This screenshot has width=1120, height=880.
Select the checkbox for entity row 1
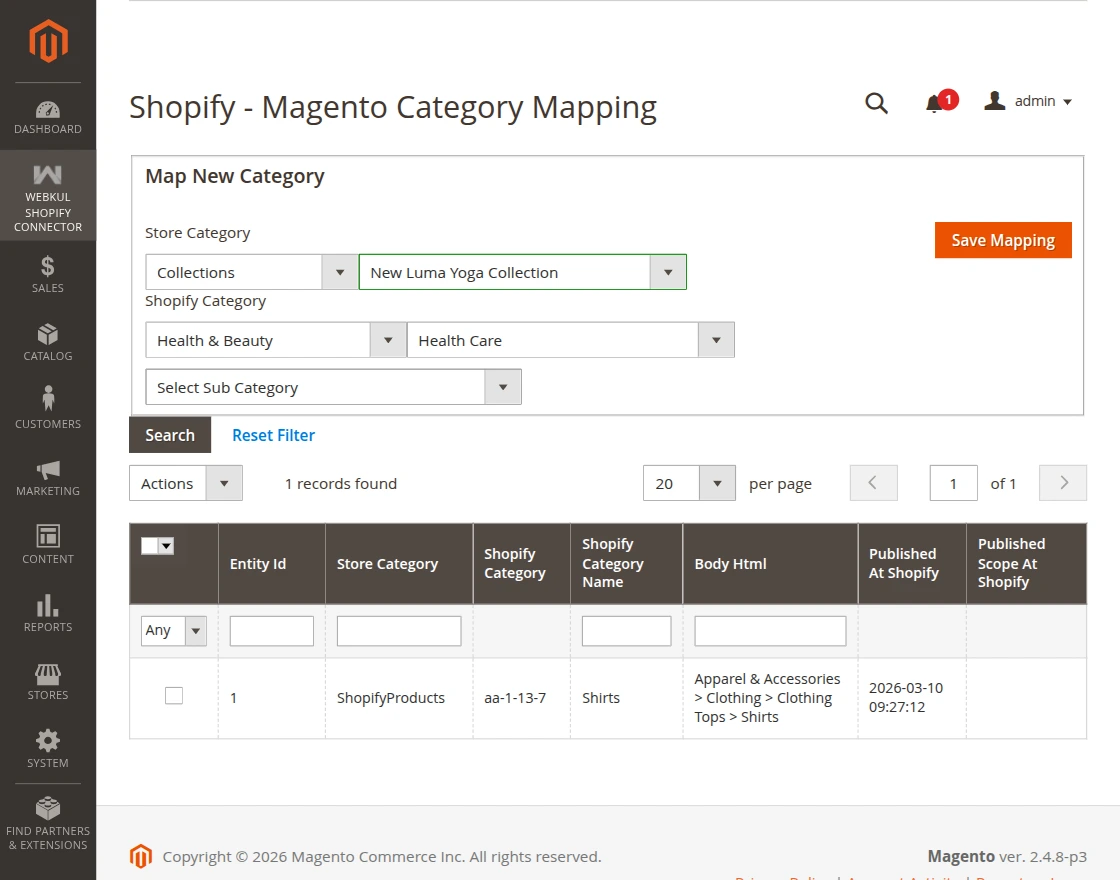[174, 694]
